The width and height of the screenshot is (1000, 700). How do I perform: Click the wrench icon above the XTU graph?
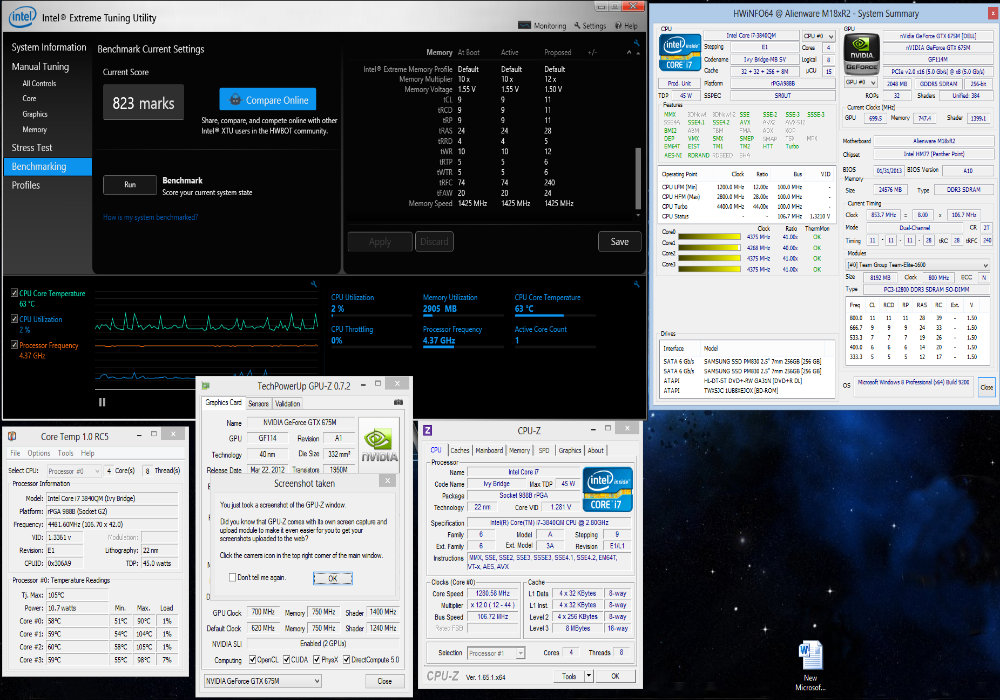pos(314,284)
